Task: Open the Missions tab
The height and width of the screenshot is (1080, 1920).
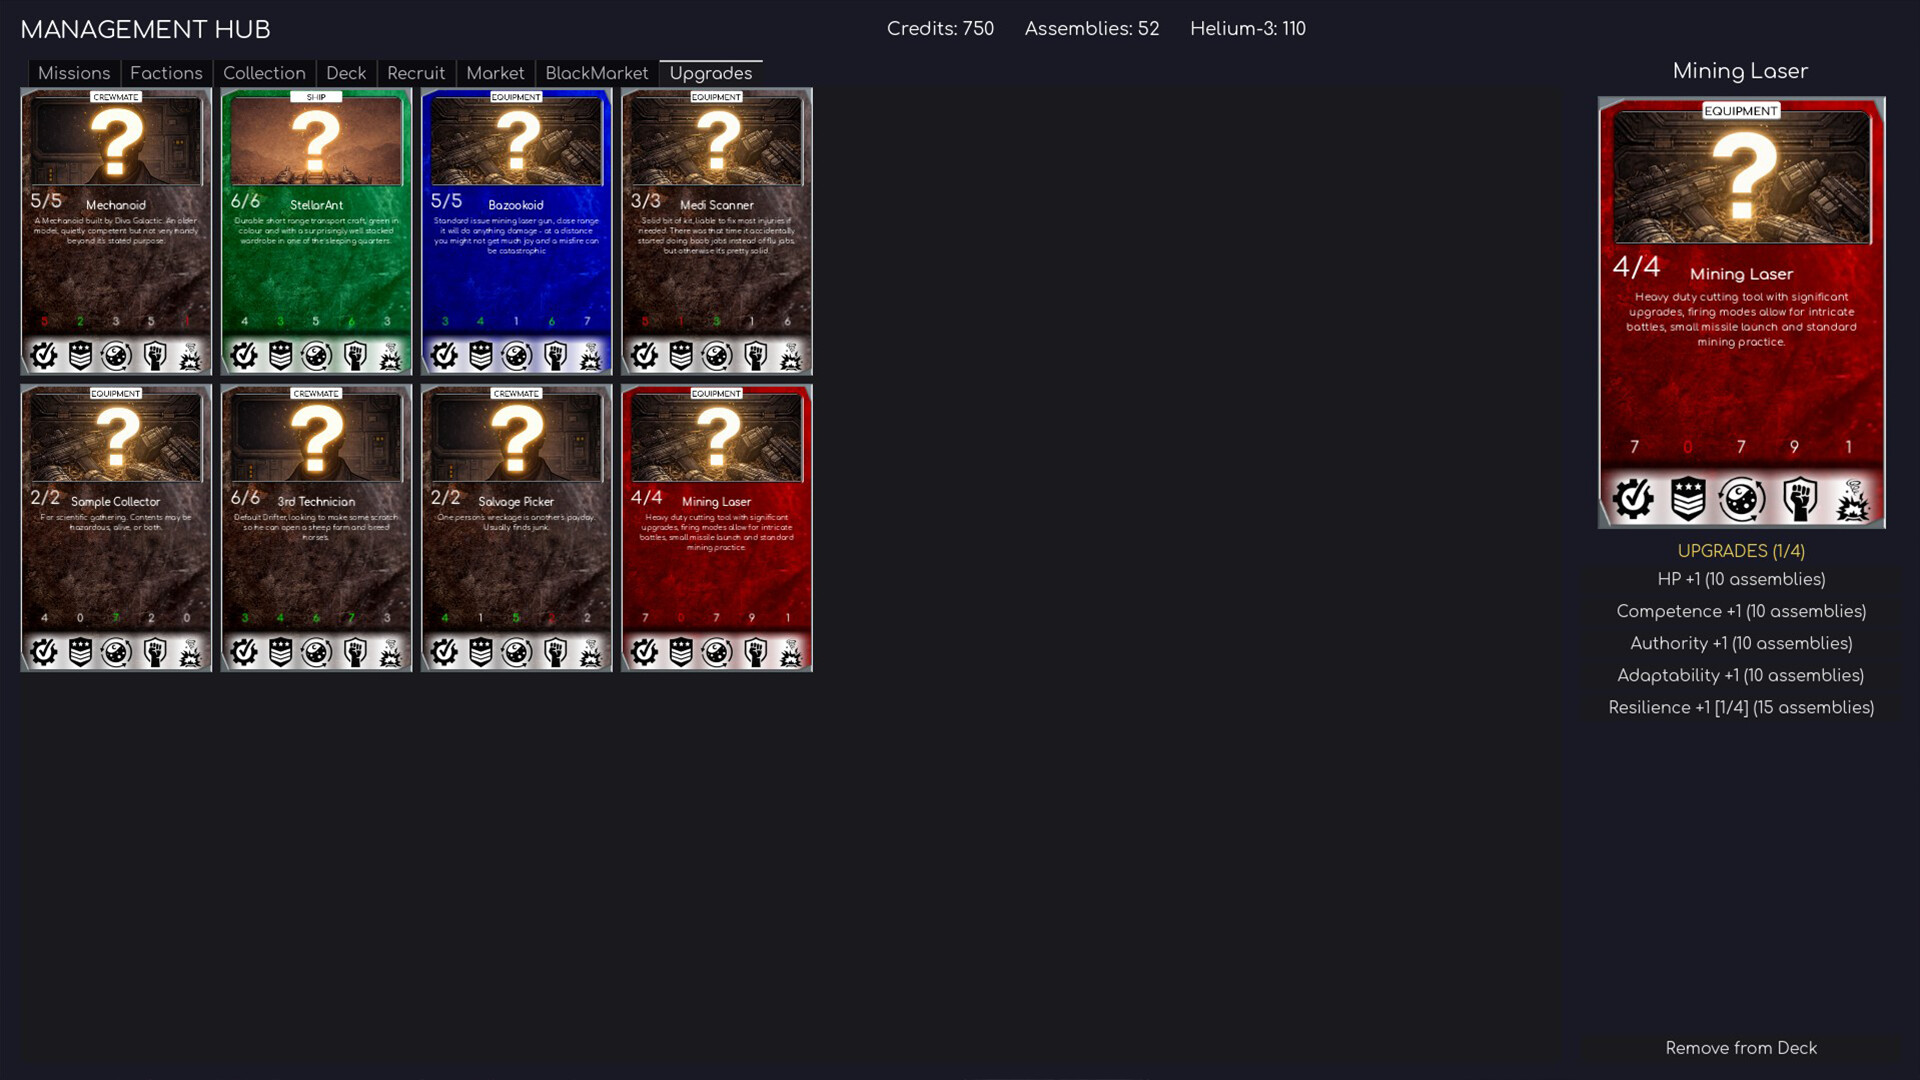Action: [73, 72]
